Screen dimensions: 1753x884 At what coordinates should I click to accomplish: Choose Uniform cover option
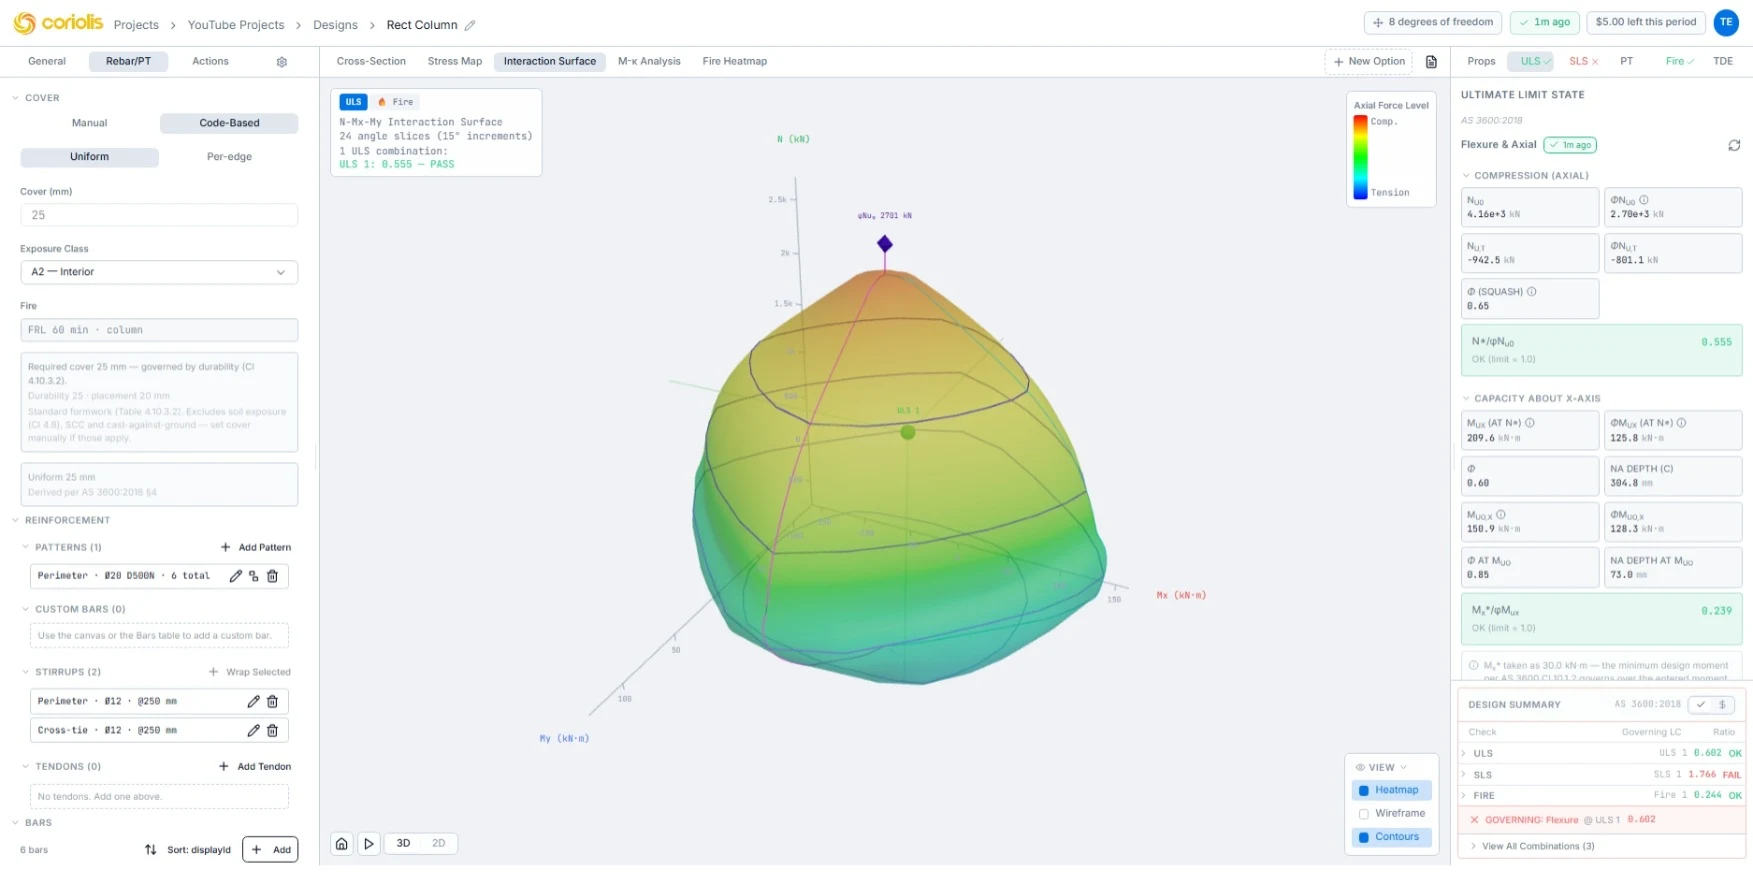coord(89,157)
